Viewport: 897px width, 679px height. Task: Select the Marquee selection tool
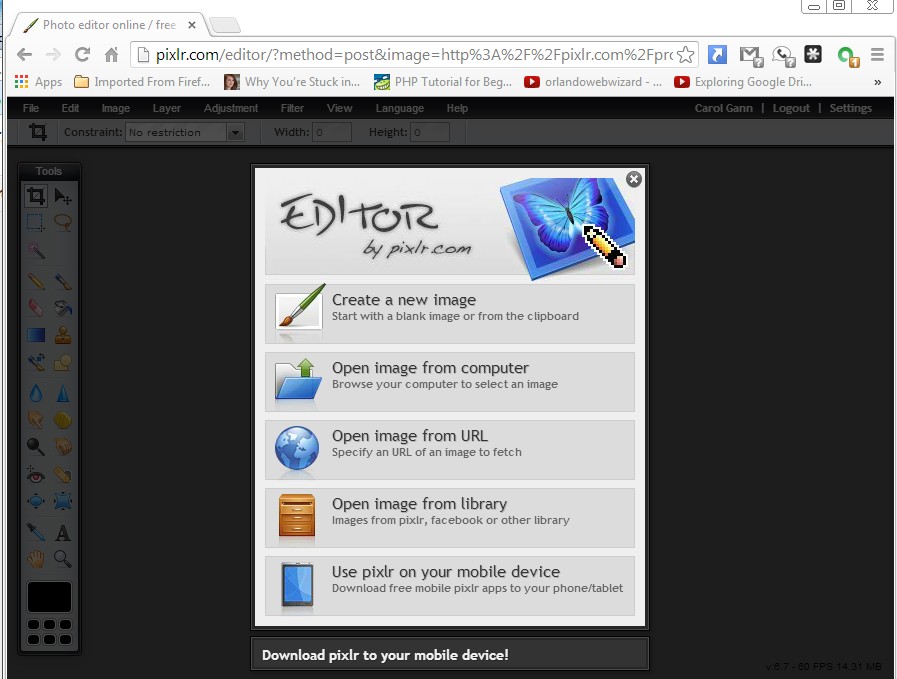pos(35,222)
